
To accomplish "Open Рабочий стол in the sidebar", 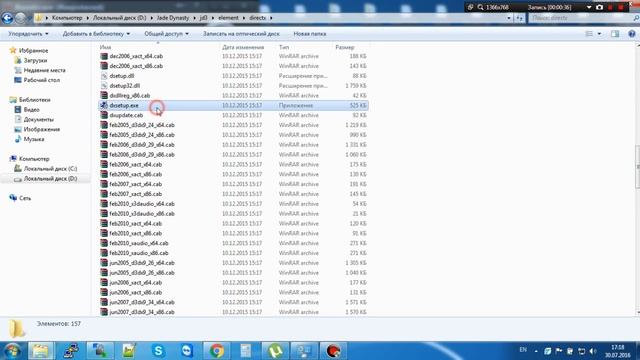I will pos(42,80).
